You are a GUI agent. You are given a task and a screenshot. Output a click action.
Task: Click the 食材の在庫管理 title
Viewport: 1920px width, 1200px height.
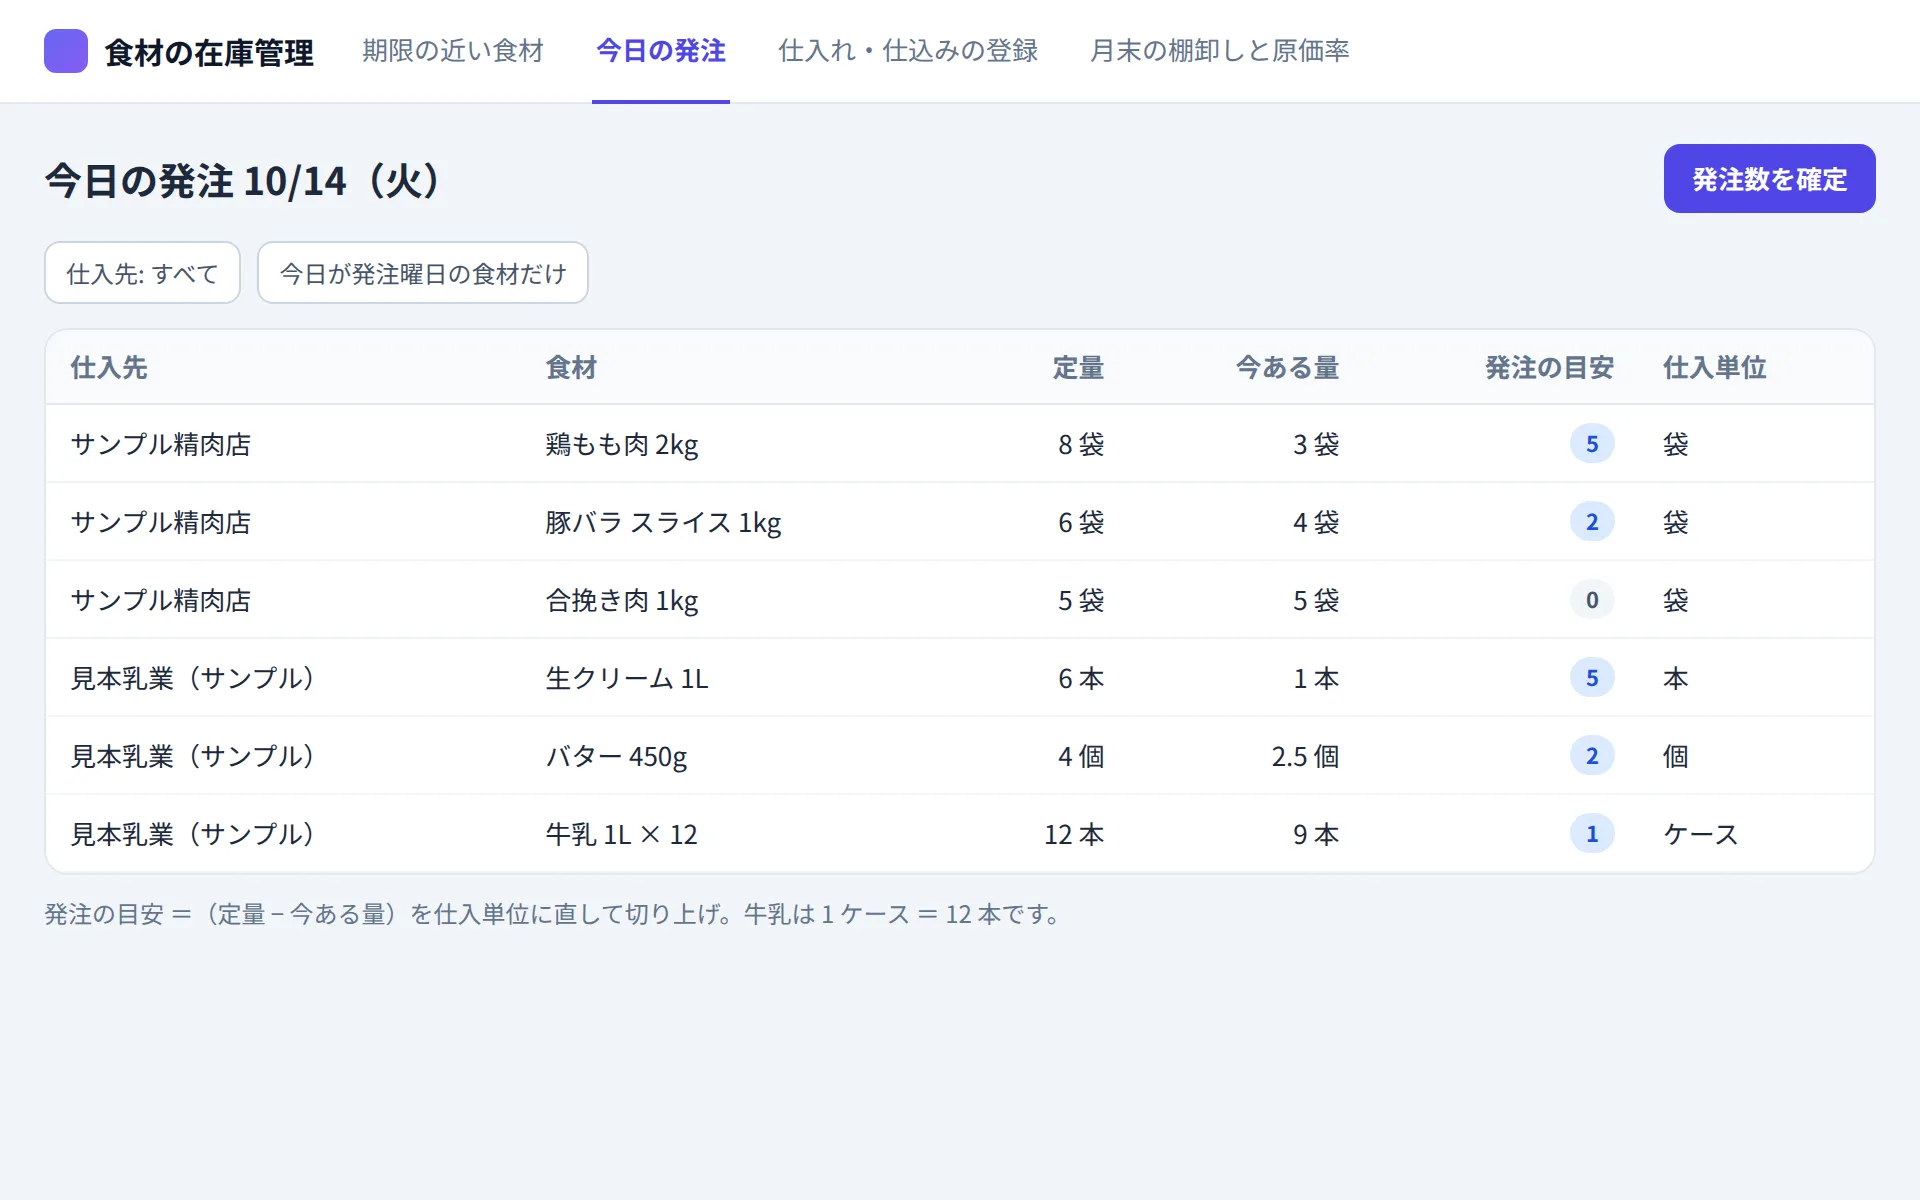(209, 52)
